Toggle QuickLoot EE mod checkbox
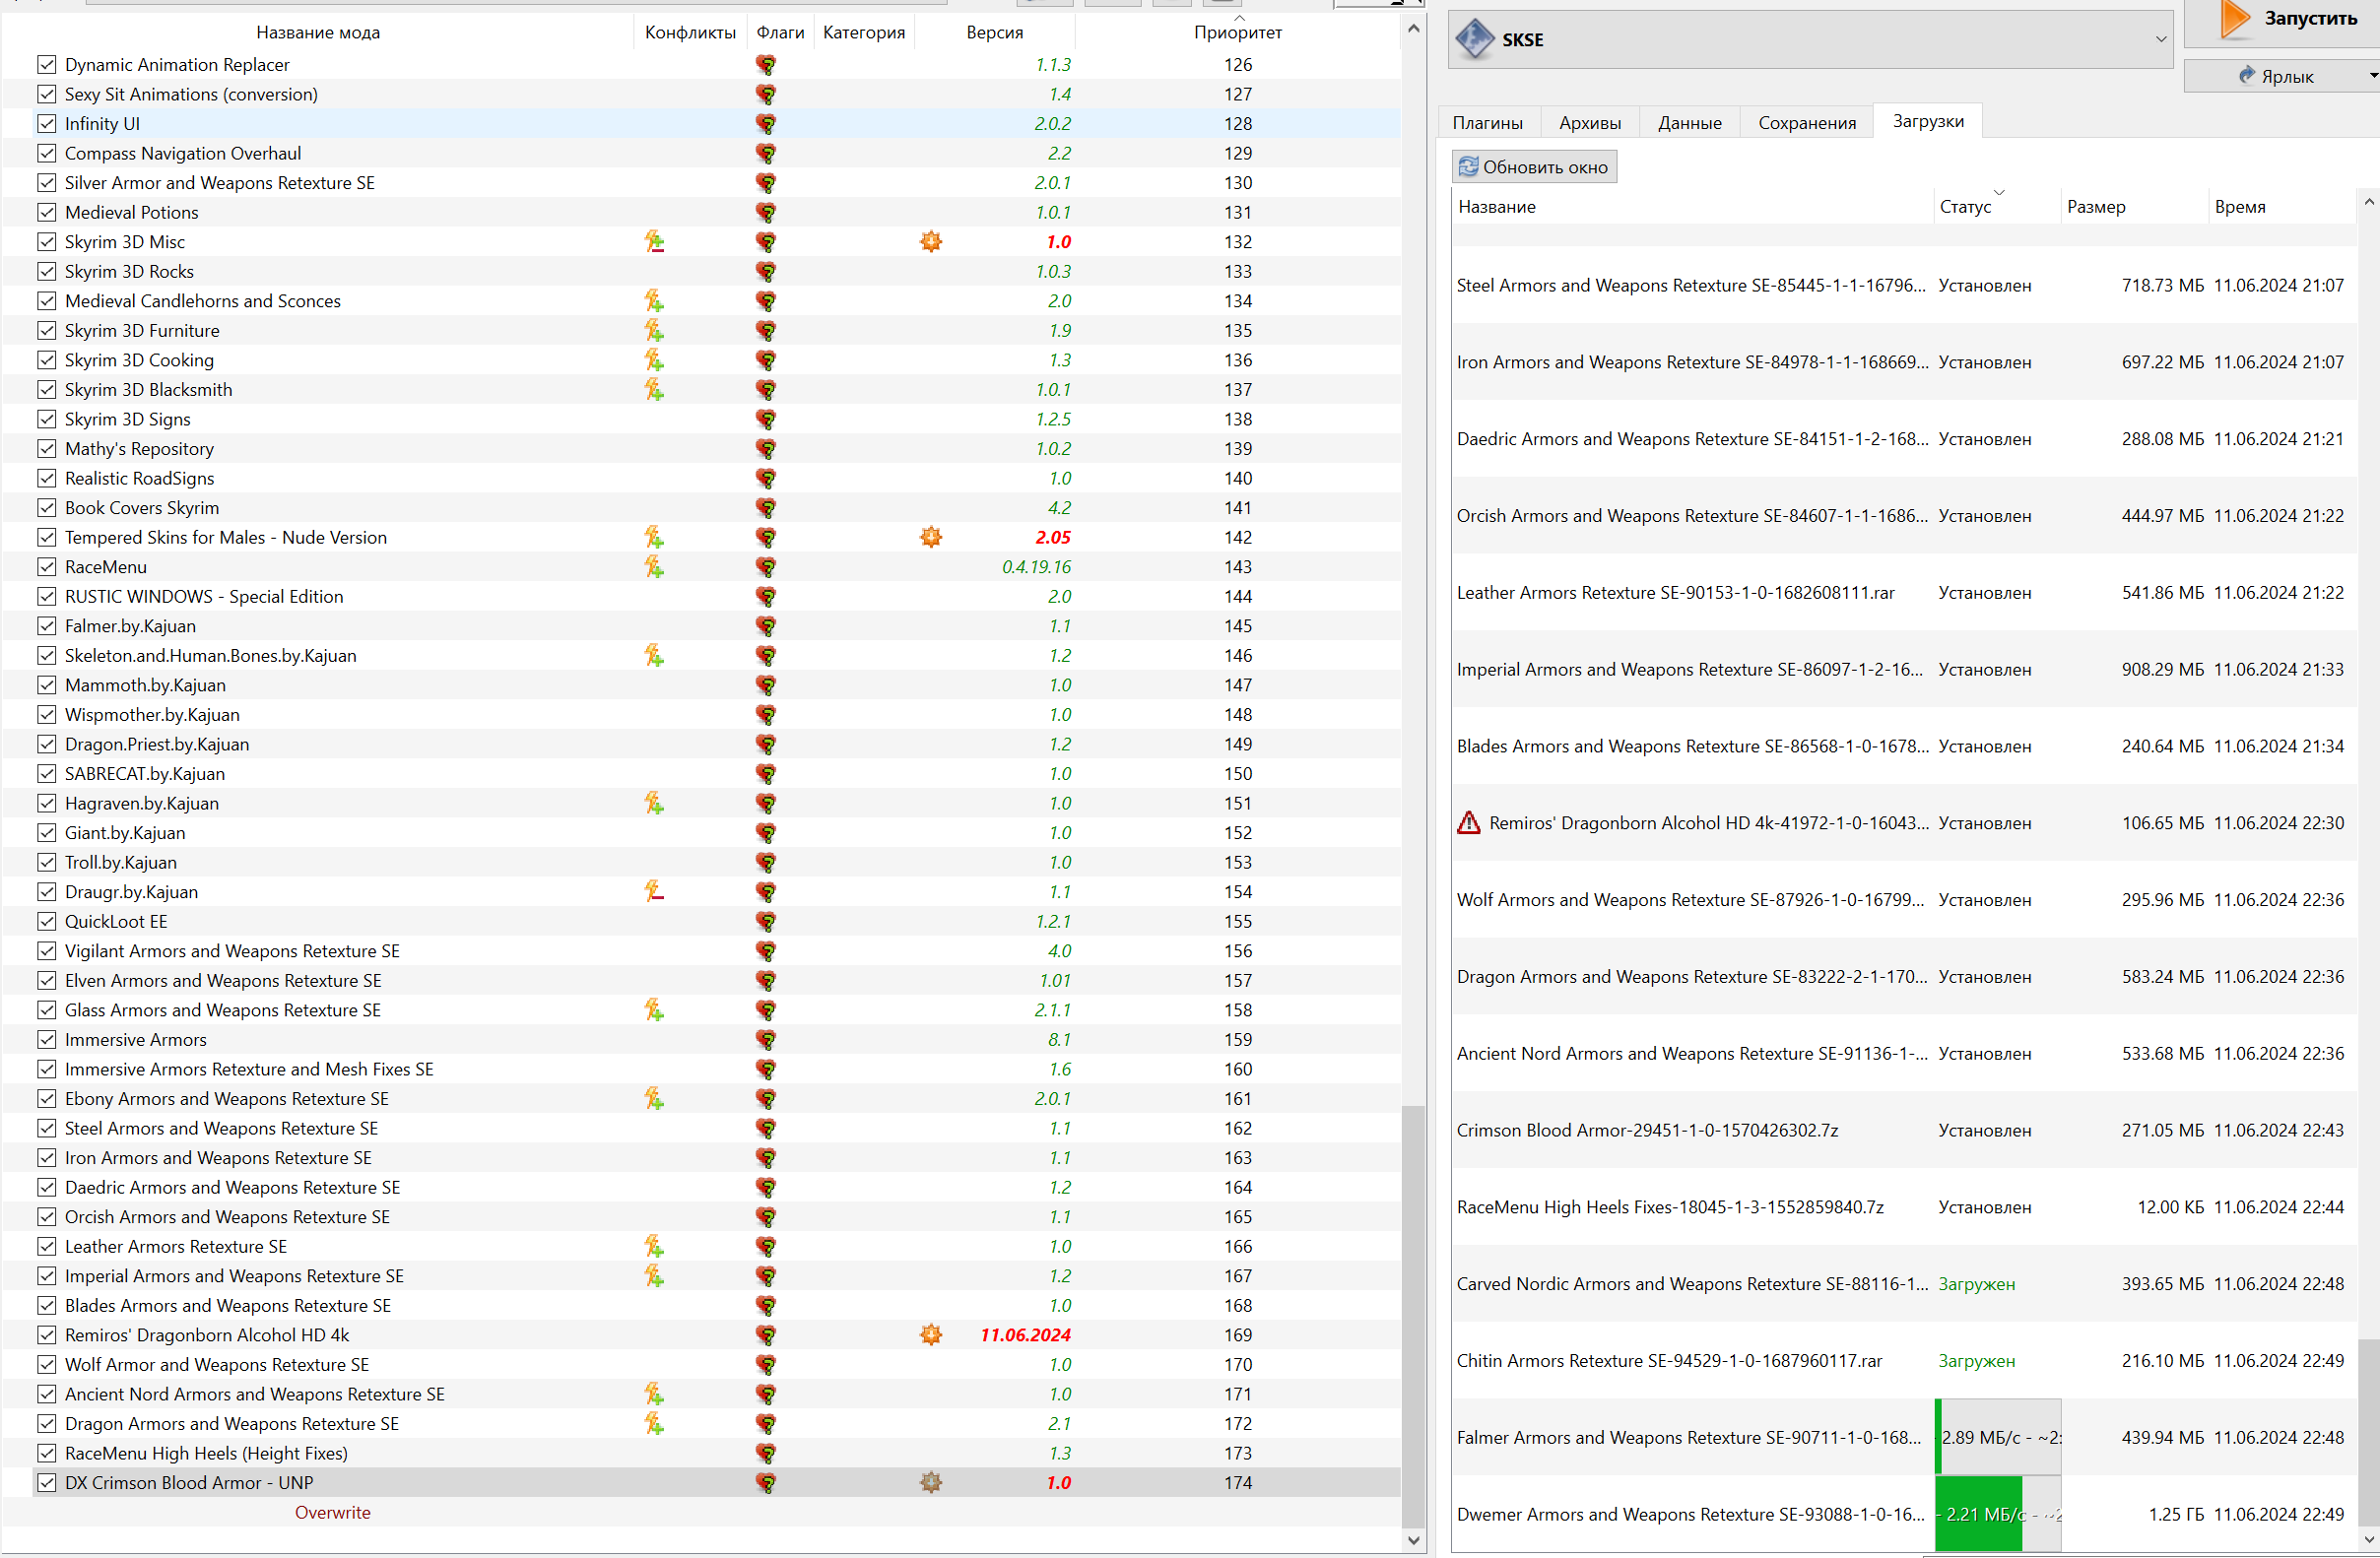 pyautogui.click(x=47, y=921)
